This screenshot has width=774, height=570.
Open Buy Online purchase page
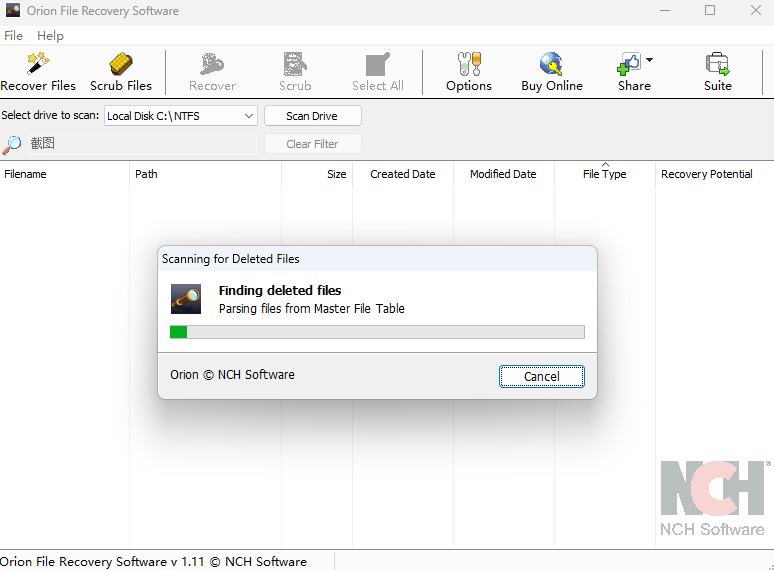point(551,72)
